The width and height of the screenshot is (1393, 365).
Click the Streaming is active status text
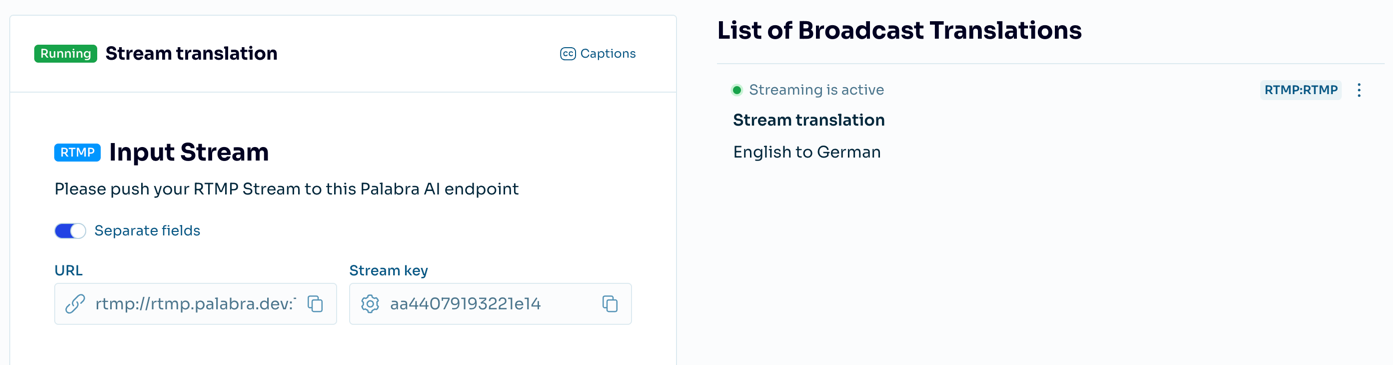816,90
